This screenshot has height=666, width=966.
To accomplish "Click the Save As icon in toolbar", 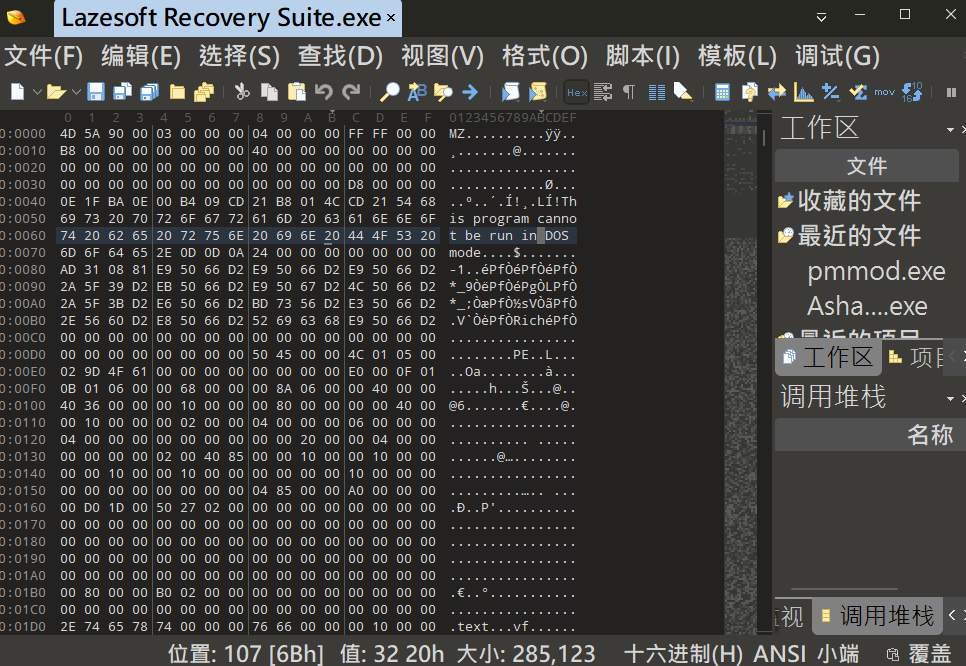I will click(123, 92).
